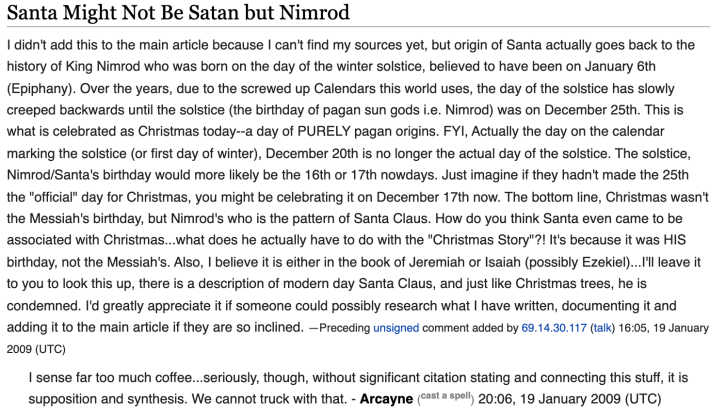Click the "20:06, 19 January 2009 (UTC)" timestamp
The image size is (710, 417).
(570, 399)
